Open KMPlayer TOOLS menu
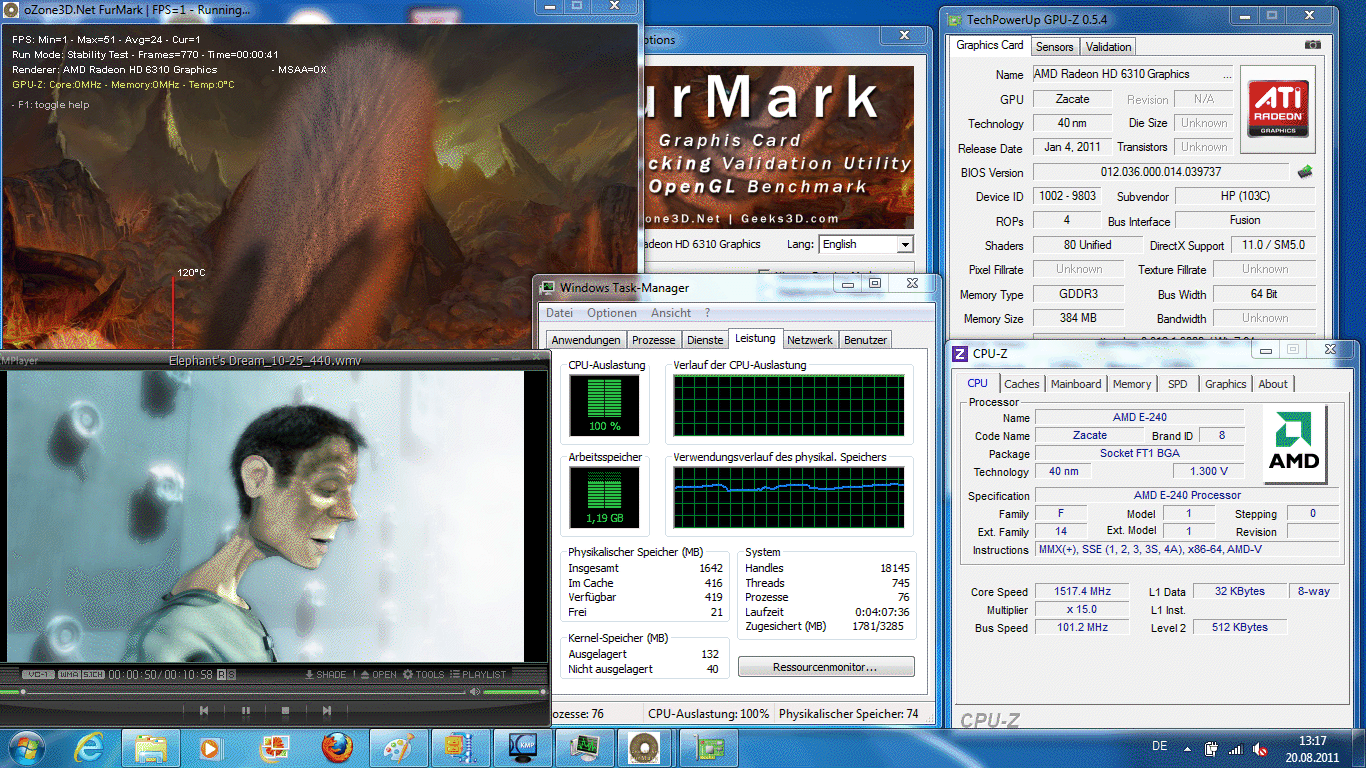 pos(423,675)
